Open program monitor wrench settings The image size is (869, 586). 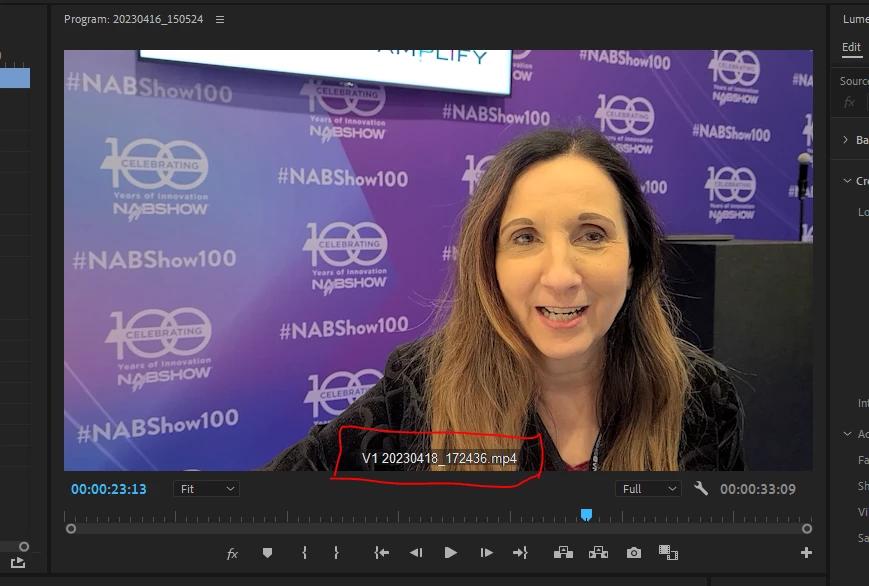[x=701, y=488]
